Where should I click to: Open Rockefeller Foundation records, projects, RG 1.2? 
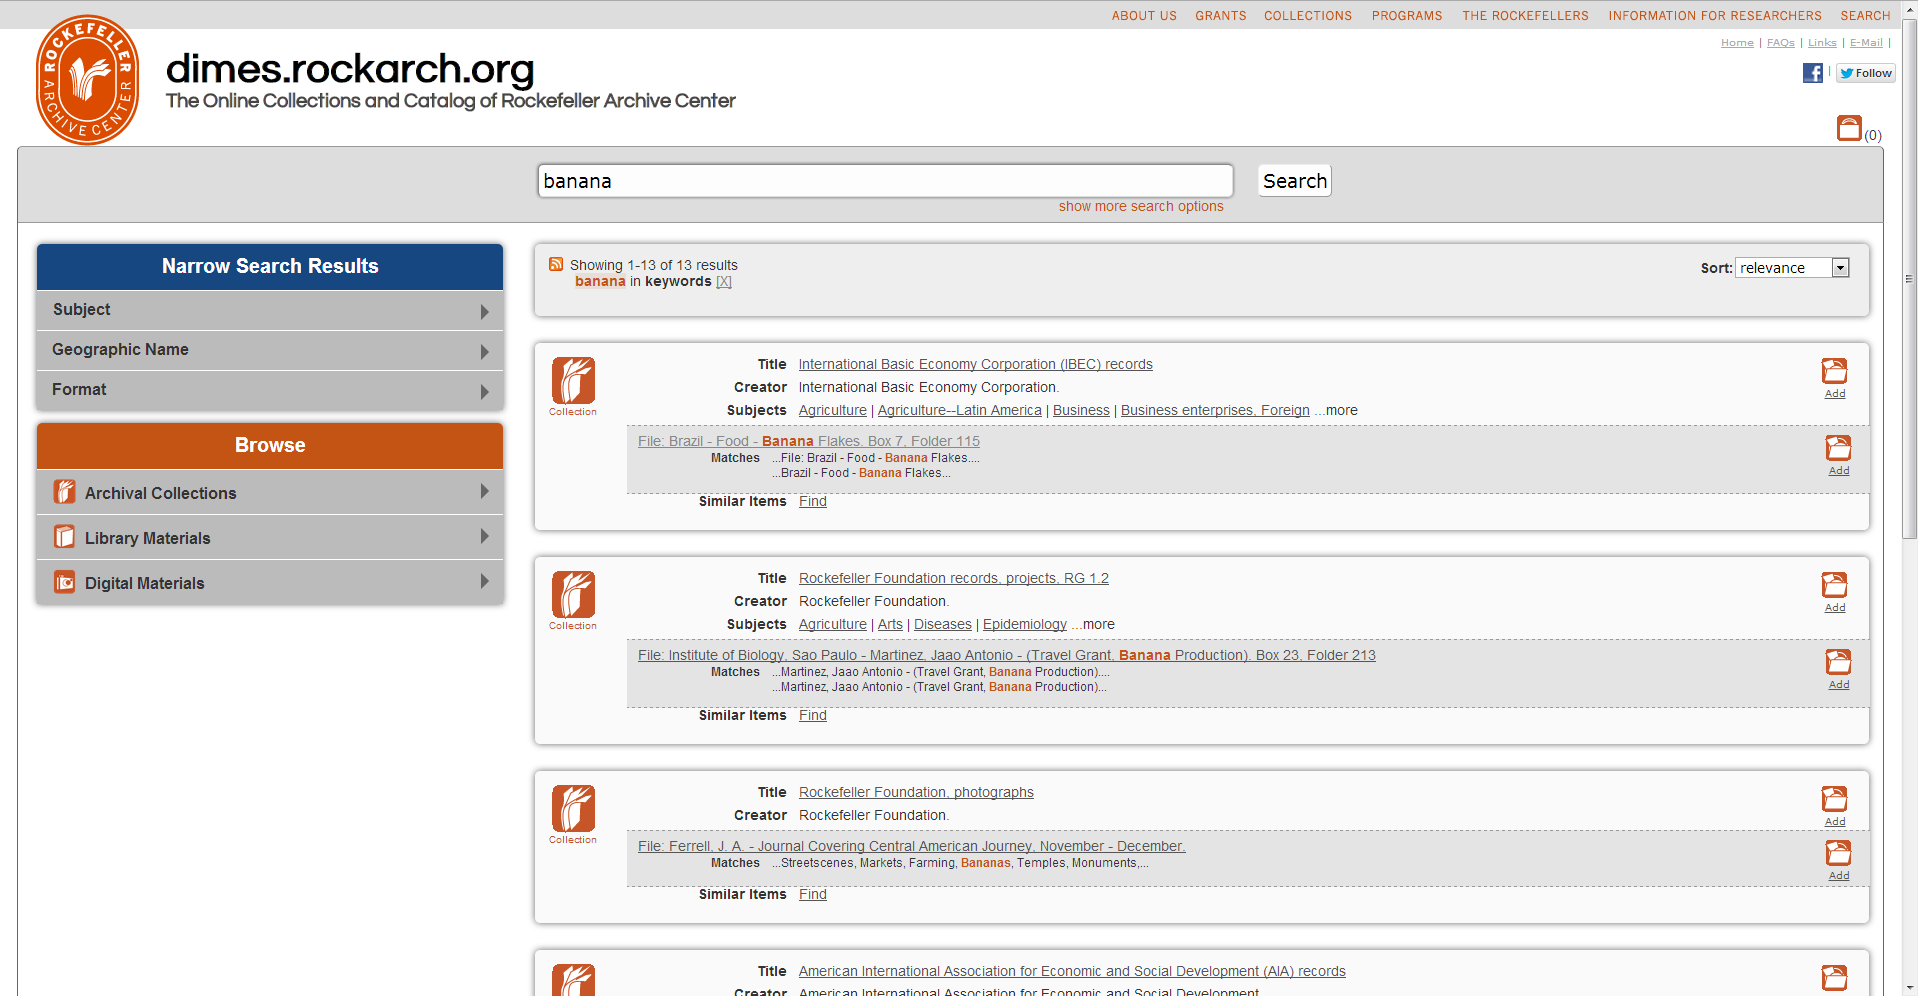coord(953,578)
